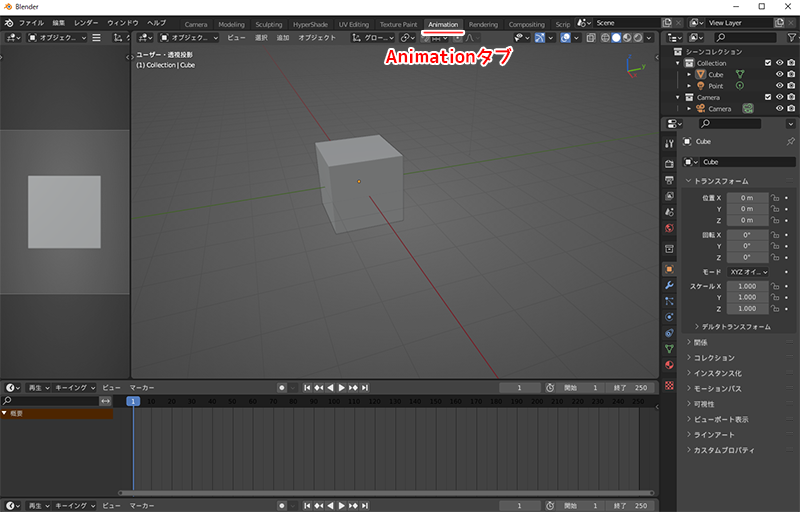
Task: Open the マーカー menu in upper timeline
Action: pyautogui.click(x=142, y=387)
